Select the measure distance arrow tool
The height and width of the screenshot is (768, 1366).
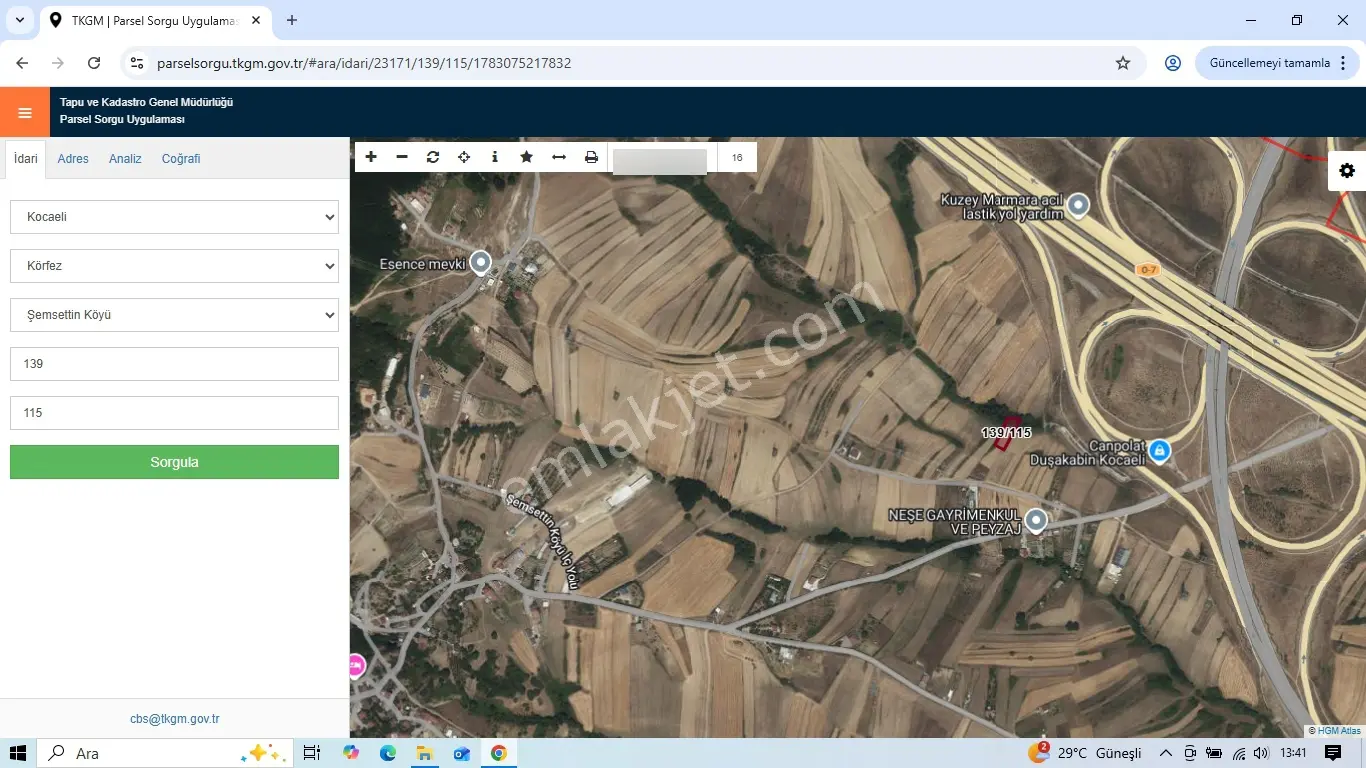pyautogui.click(x=559, y=157)
